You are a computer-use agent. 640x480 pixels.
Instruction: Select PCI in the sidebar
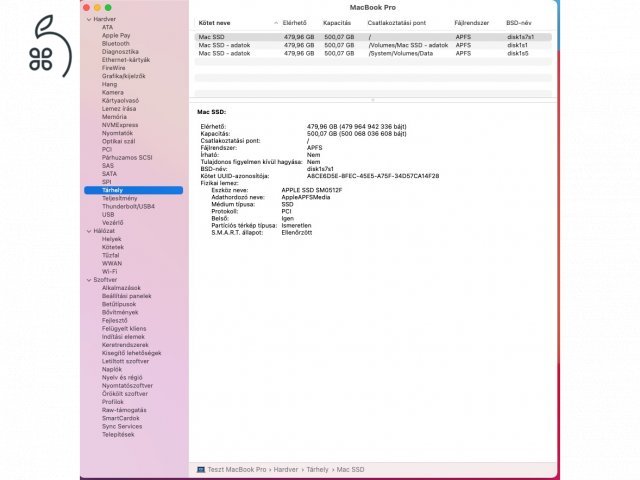107,149
